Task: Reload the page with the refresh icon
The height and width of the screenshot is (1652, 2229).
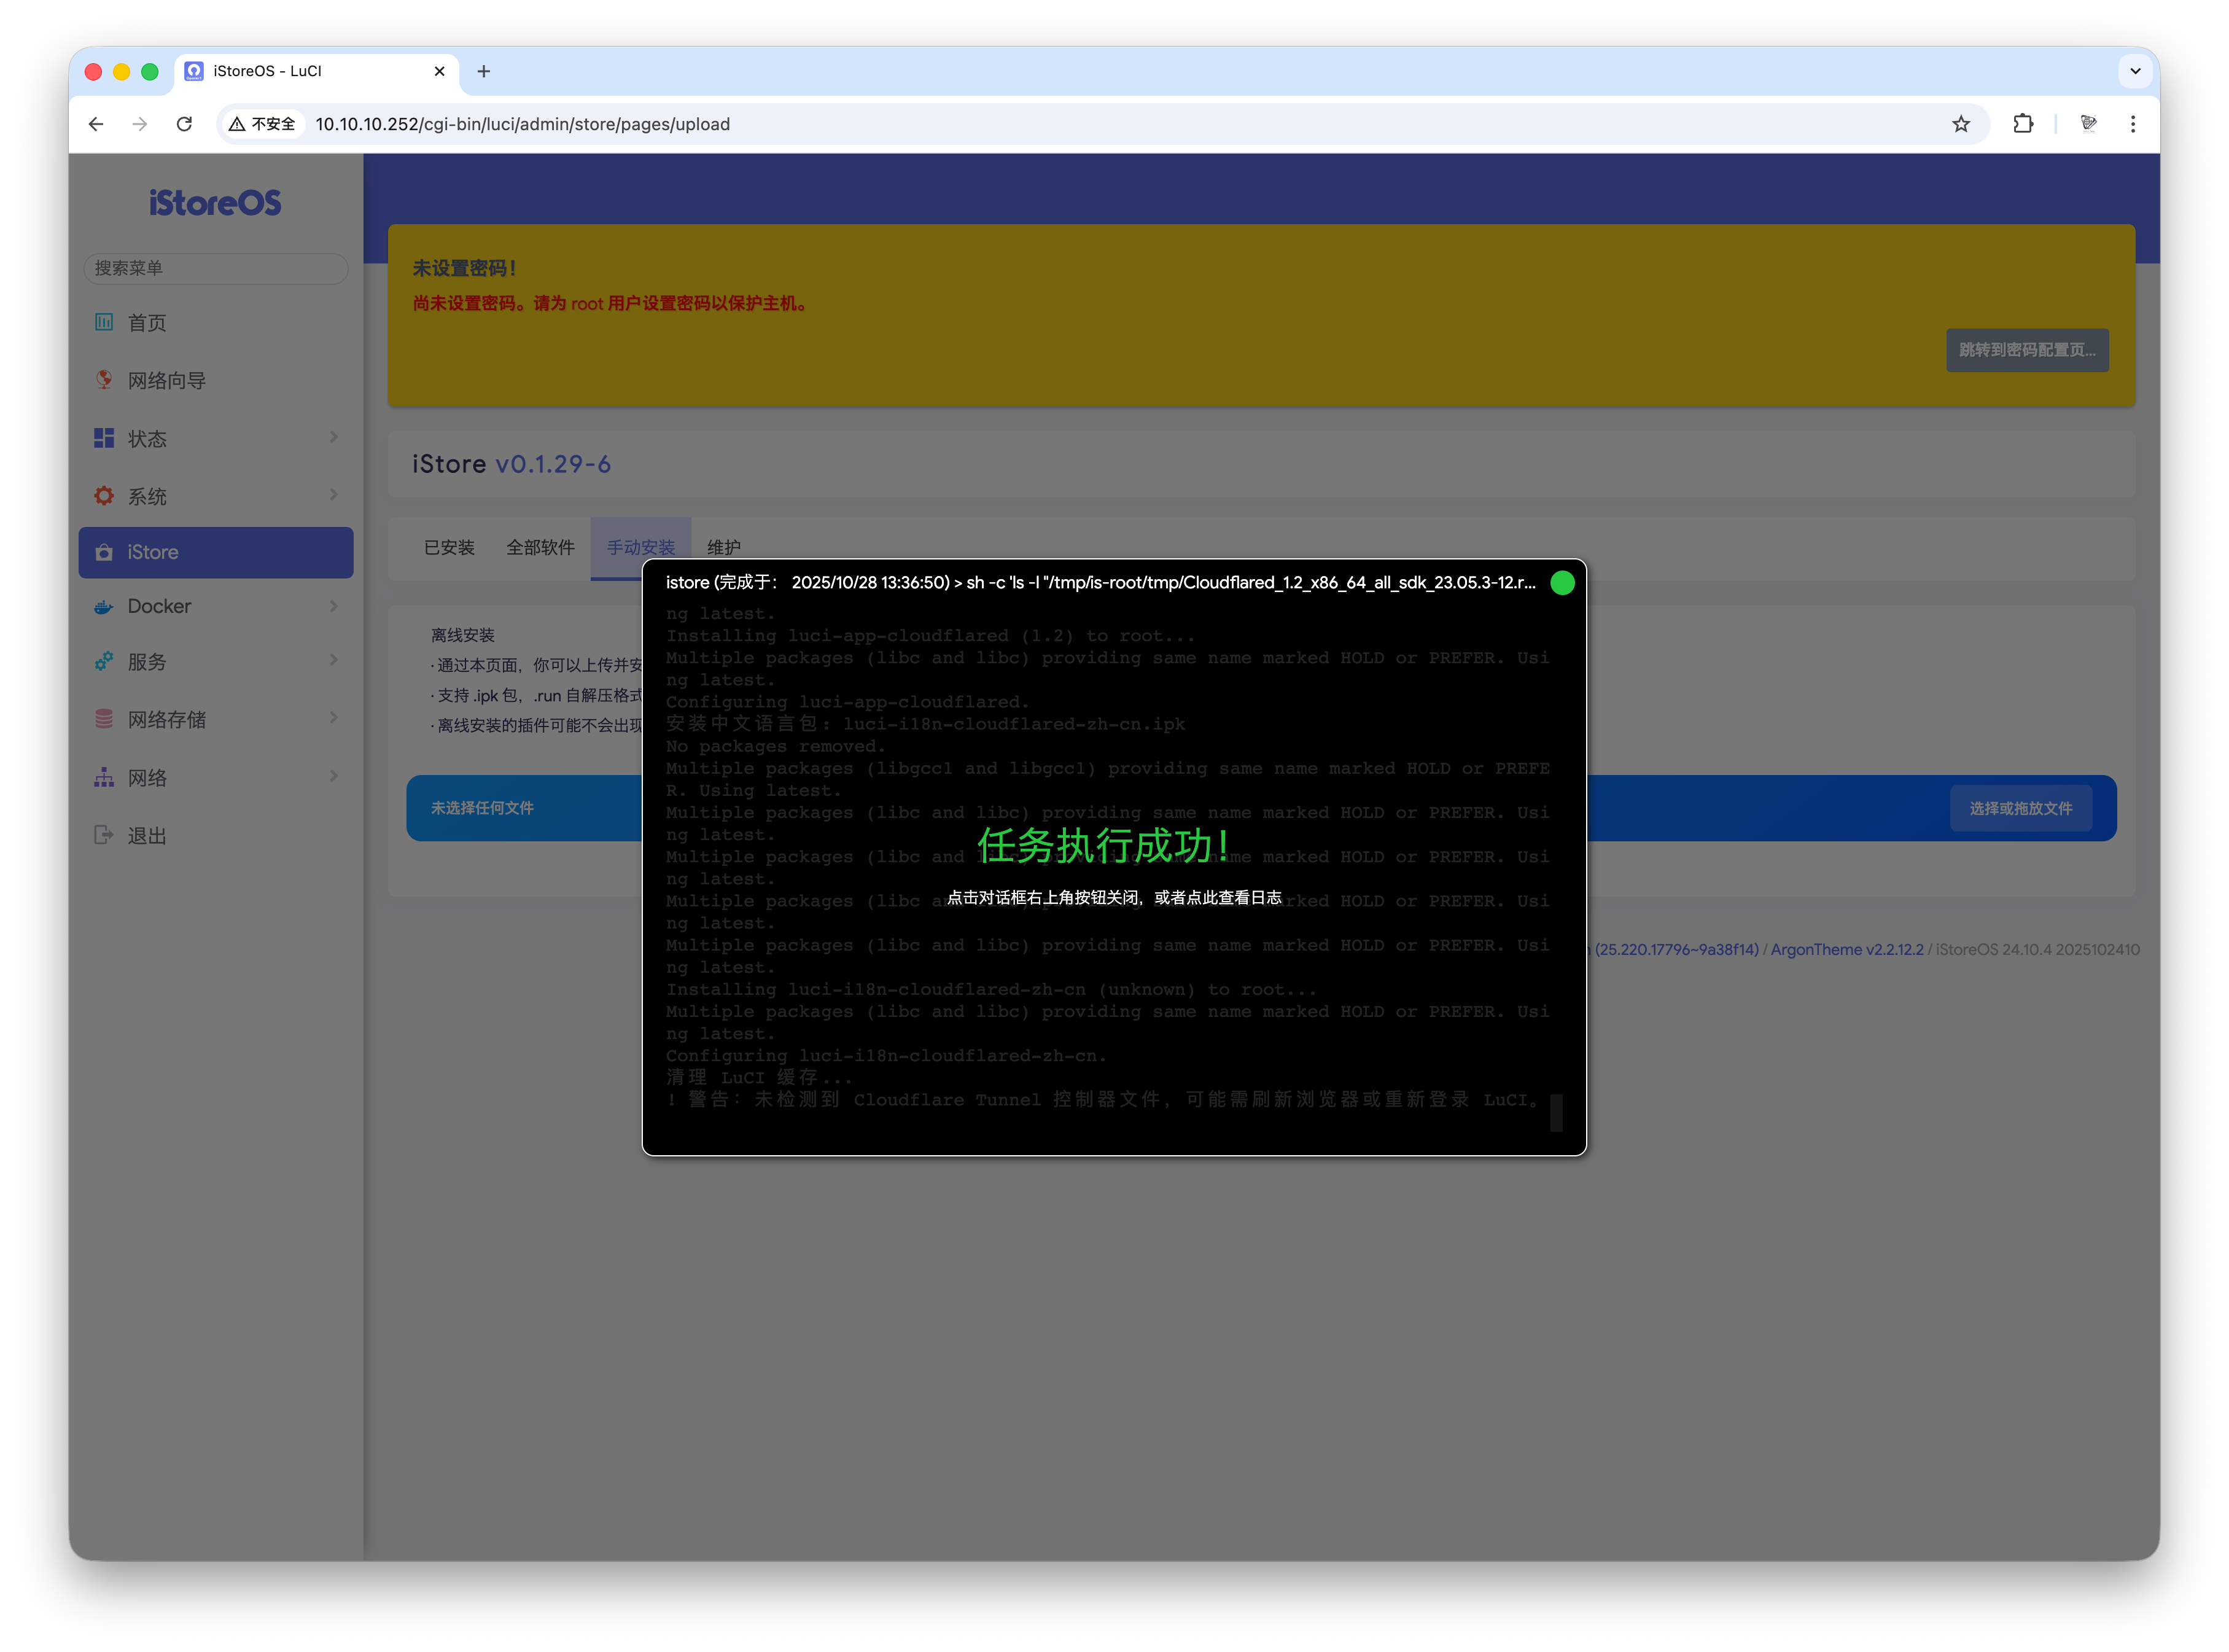Action: (x=184, y=124)
